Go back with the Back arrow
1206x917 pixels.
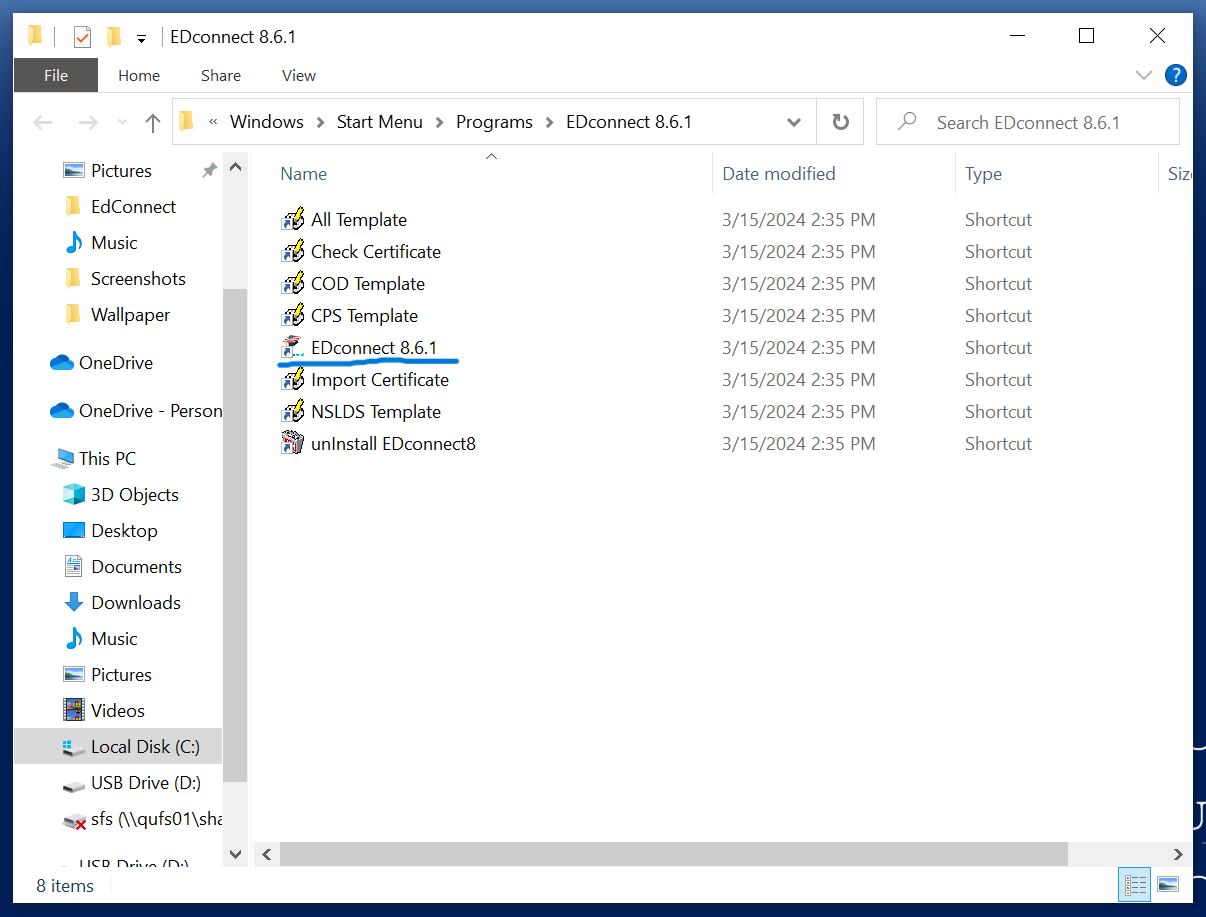[x=42, y=123]
